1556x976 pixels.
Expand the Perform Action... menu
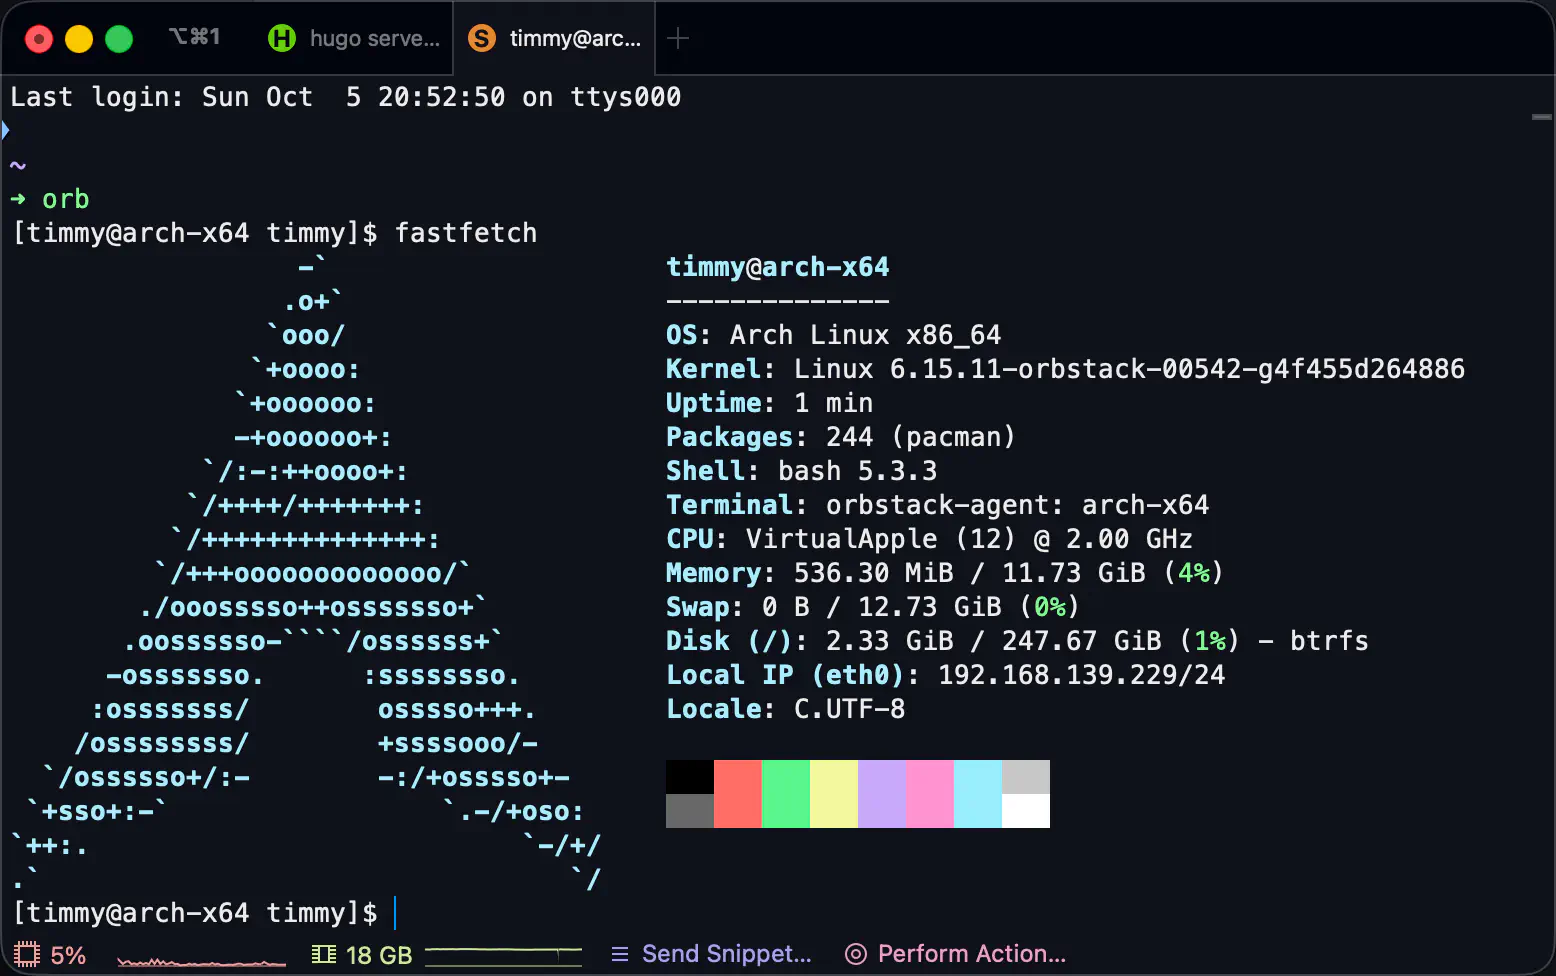click(x=971, y=954)
